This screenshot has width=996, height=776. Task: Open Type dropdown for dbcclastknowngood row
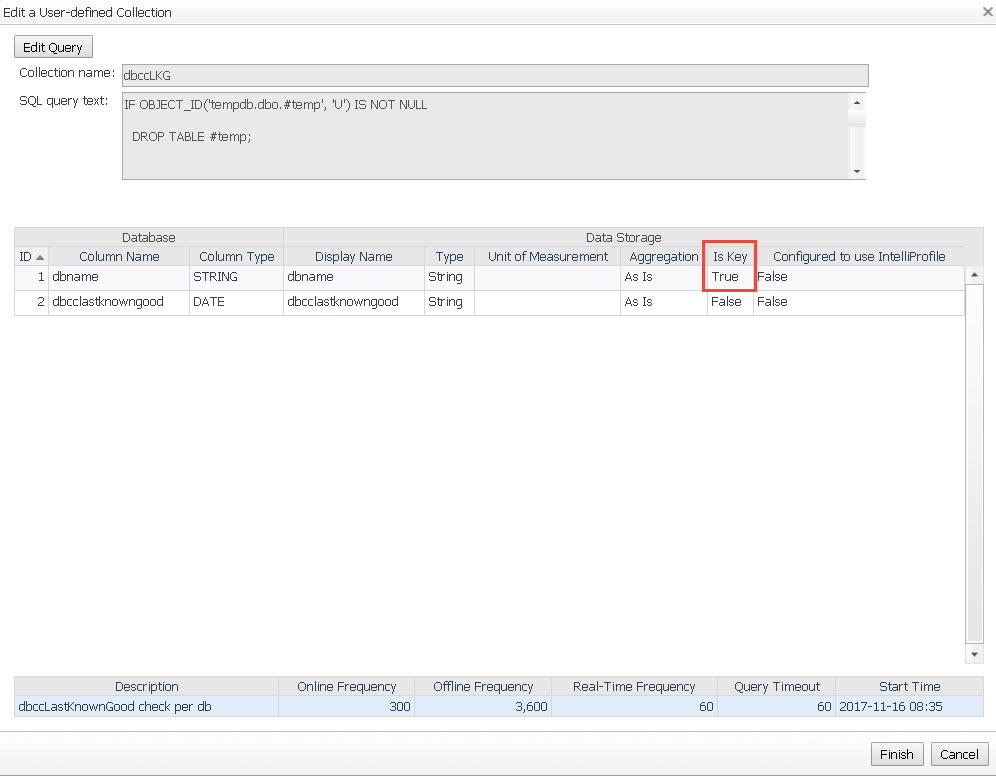pyautogui.click(x=449, y=302)
